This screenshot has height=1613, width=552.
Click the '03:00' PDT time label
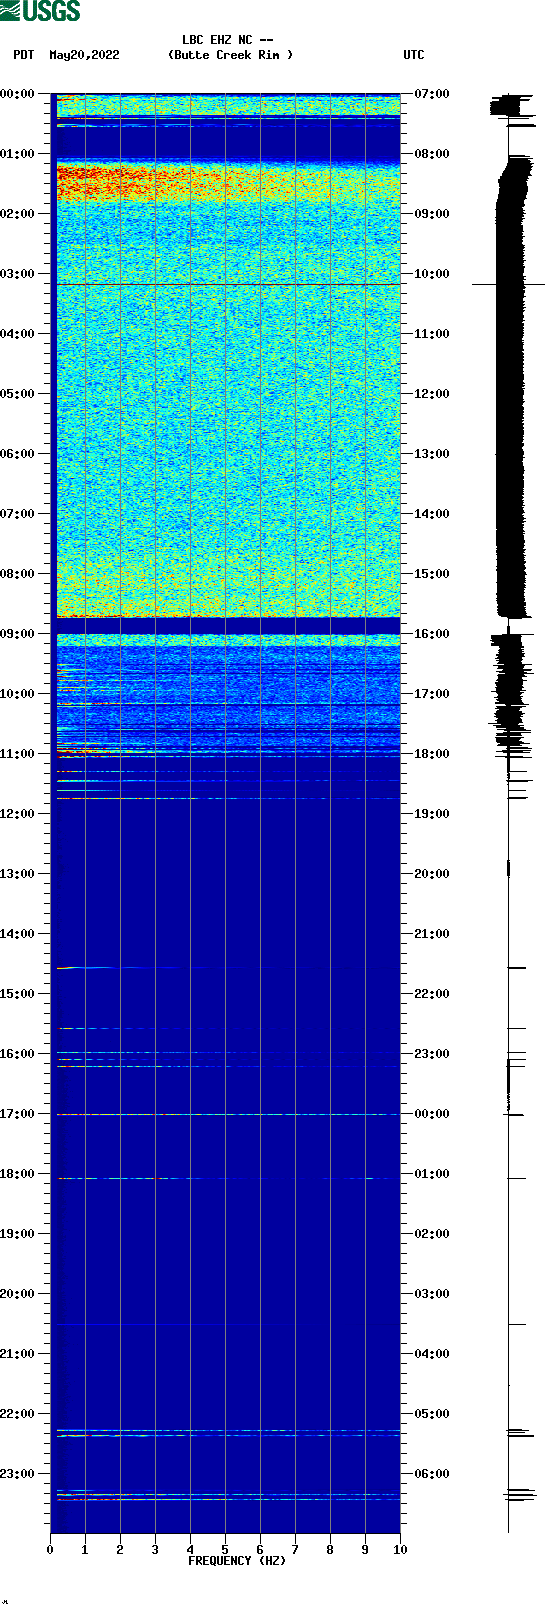coord(17,274)
